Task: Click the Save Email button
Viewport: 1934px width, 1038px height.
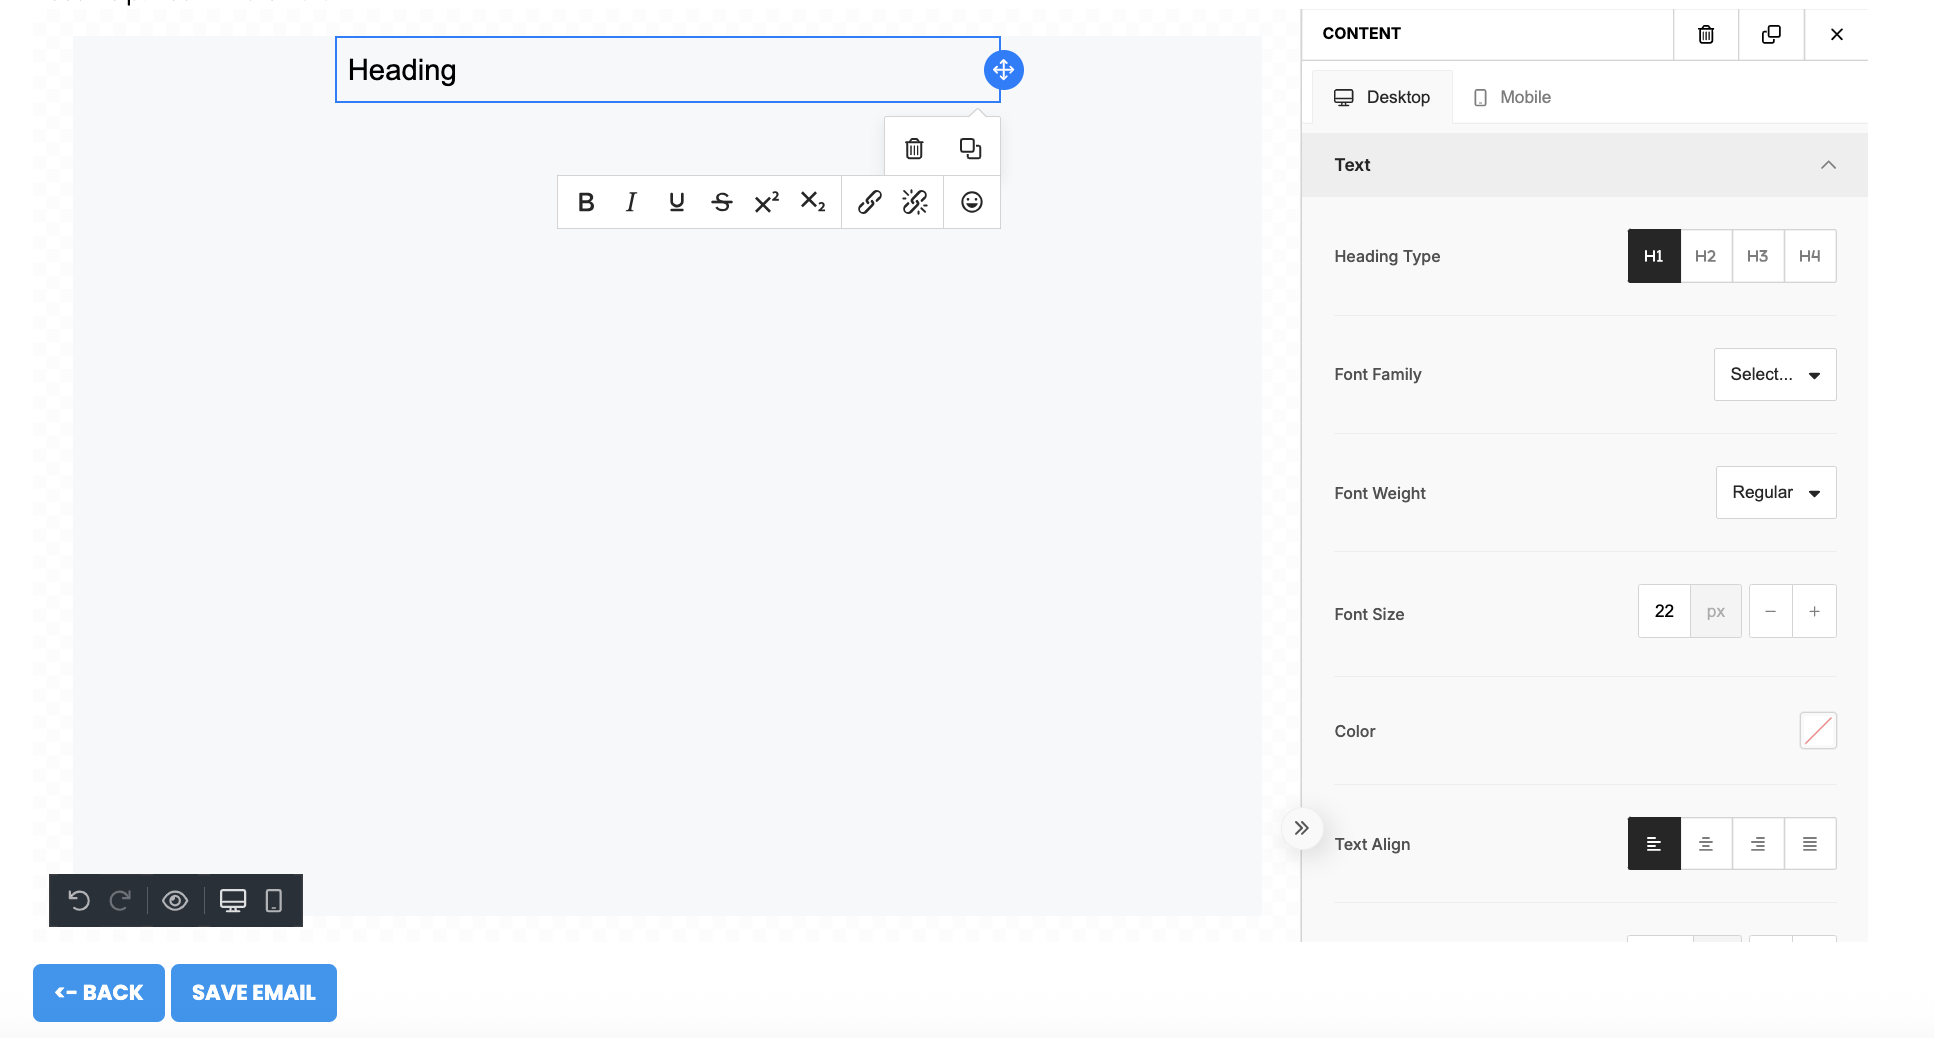Action: pos(254,993)
